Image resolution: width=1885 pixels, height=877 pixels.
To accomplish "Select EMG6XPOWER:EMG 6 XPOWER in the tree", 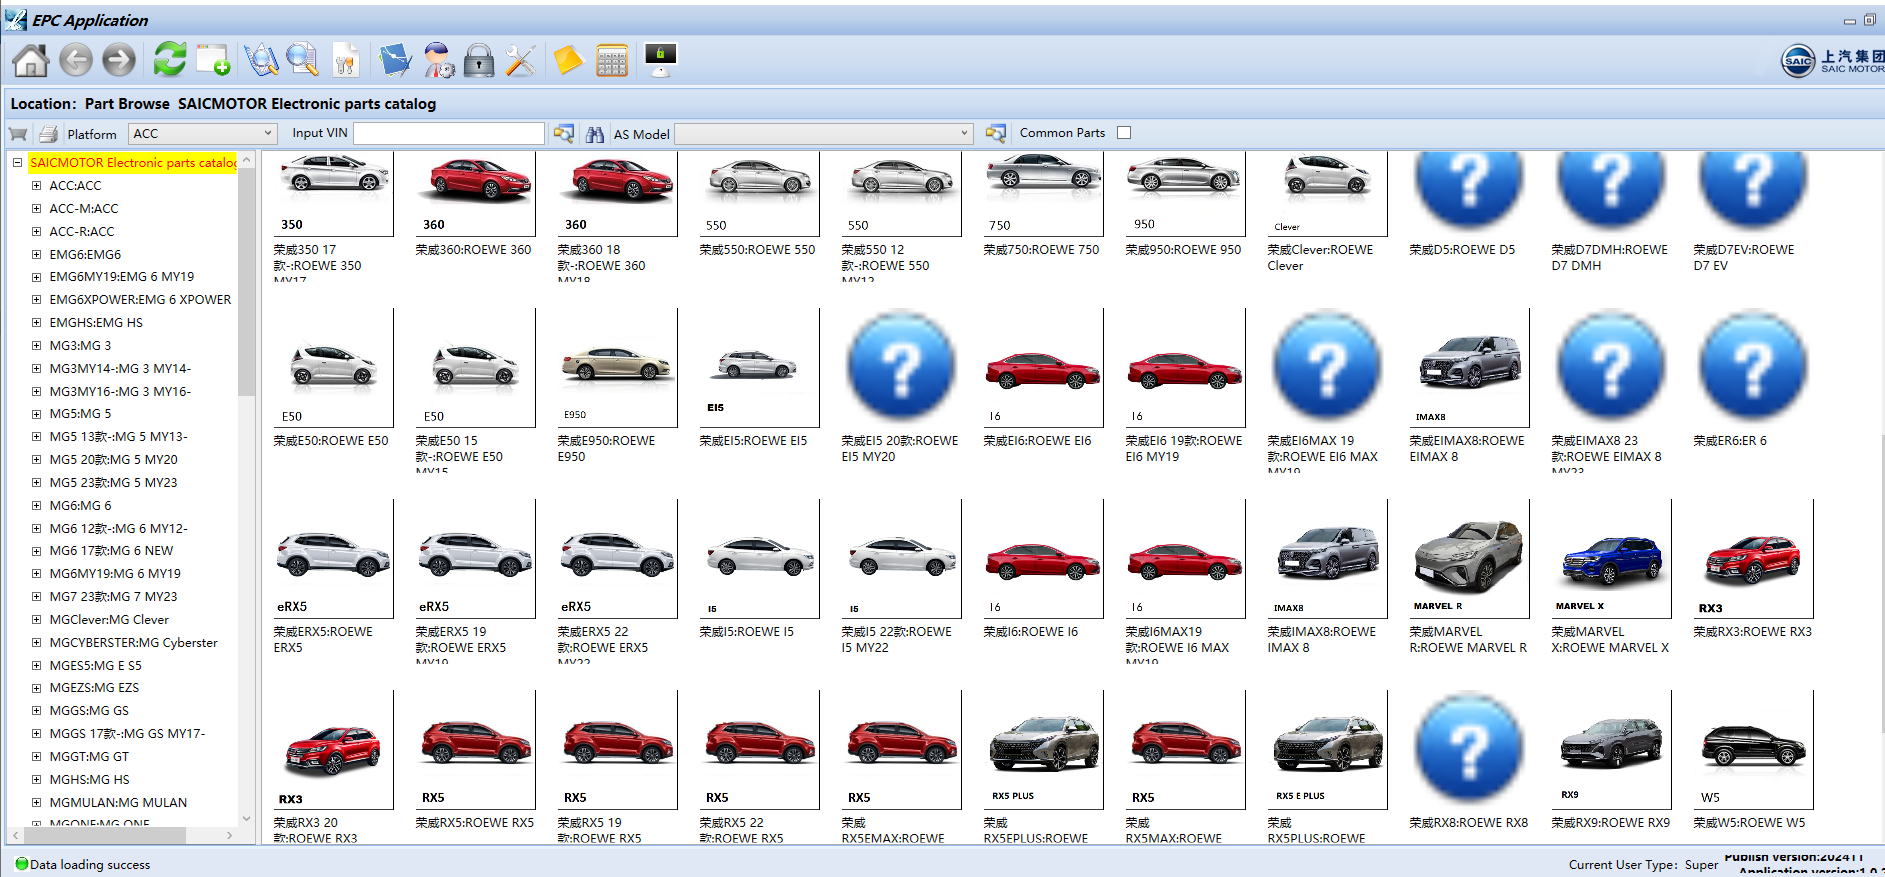I will point(140,299).
